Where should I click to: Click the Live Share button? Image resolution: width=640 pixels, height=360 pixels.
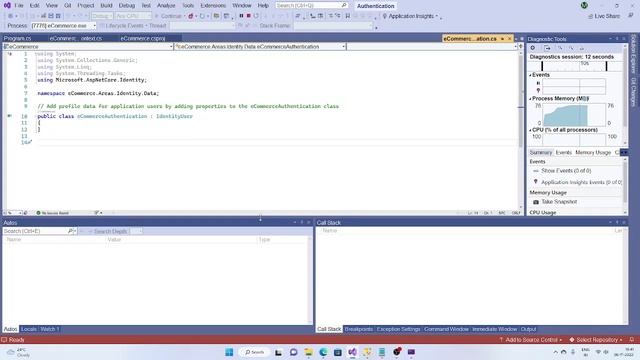(x=604, y=16)
